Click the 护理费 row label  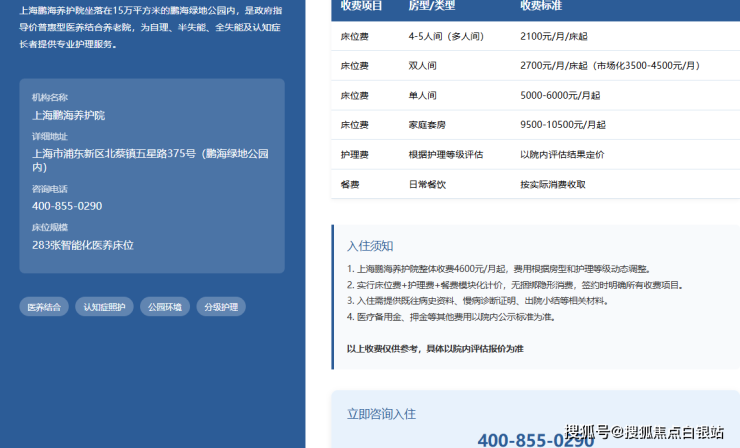point(354,154)
